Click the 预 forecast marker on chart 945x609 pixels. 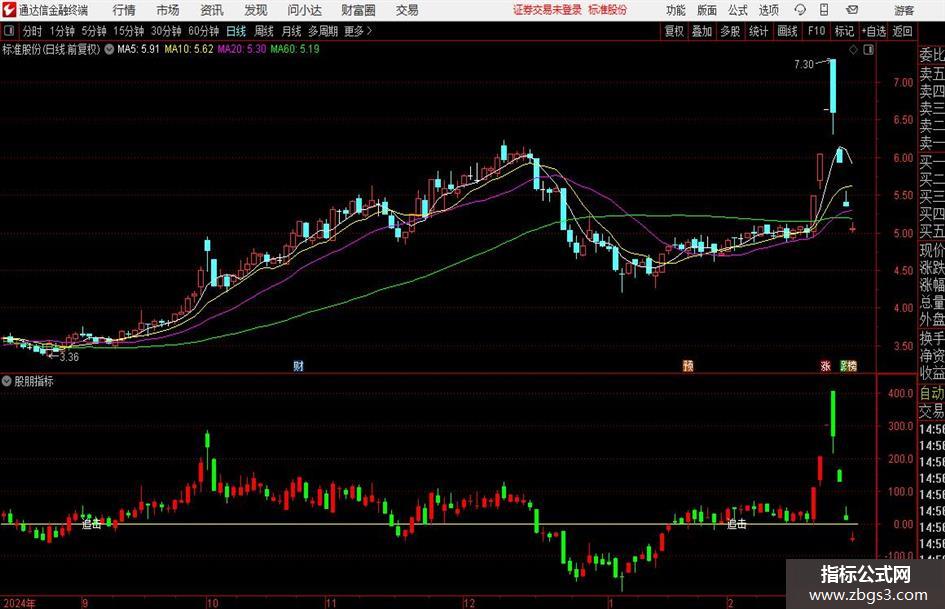pyautogui.click(x=688, y=366)
